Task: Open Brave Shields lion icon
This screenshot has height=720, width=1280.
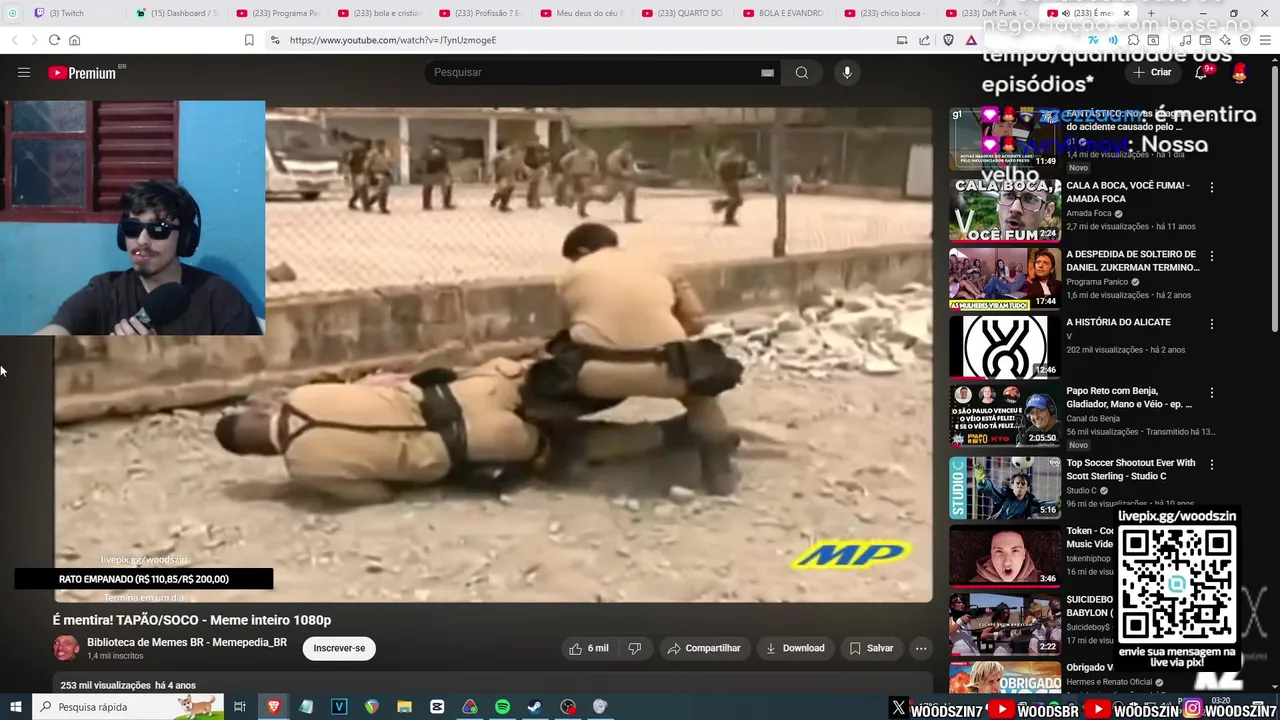Action: 948,40
